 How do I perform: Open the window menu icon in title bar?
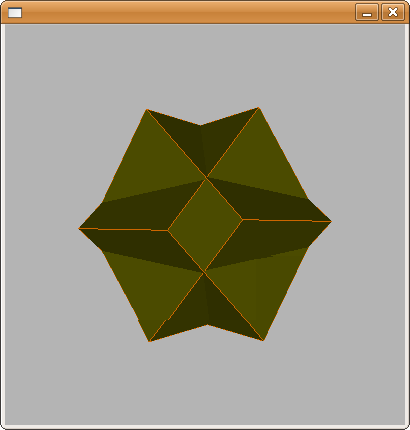[15, 13]
